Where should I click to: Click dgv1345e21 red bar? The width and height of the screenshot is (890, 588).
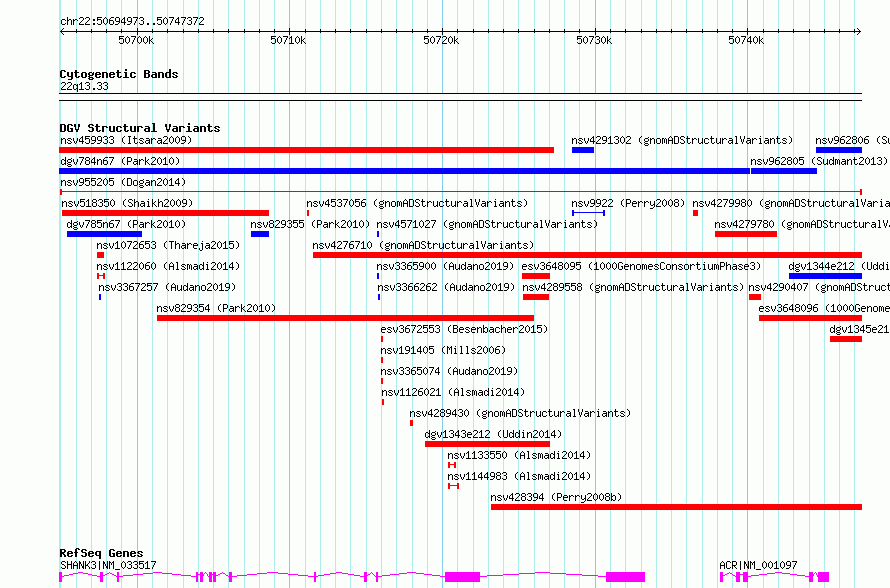pos(846,339)
